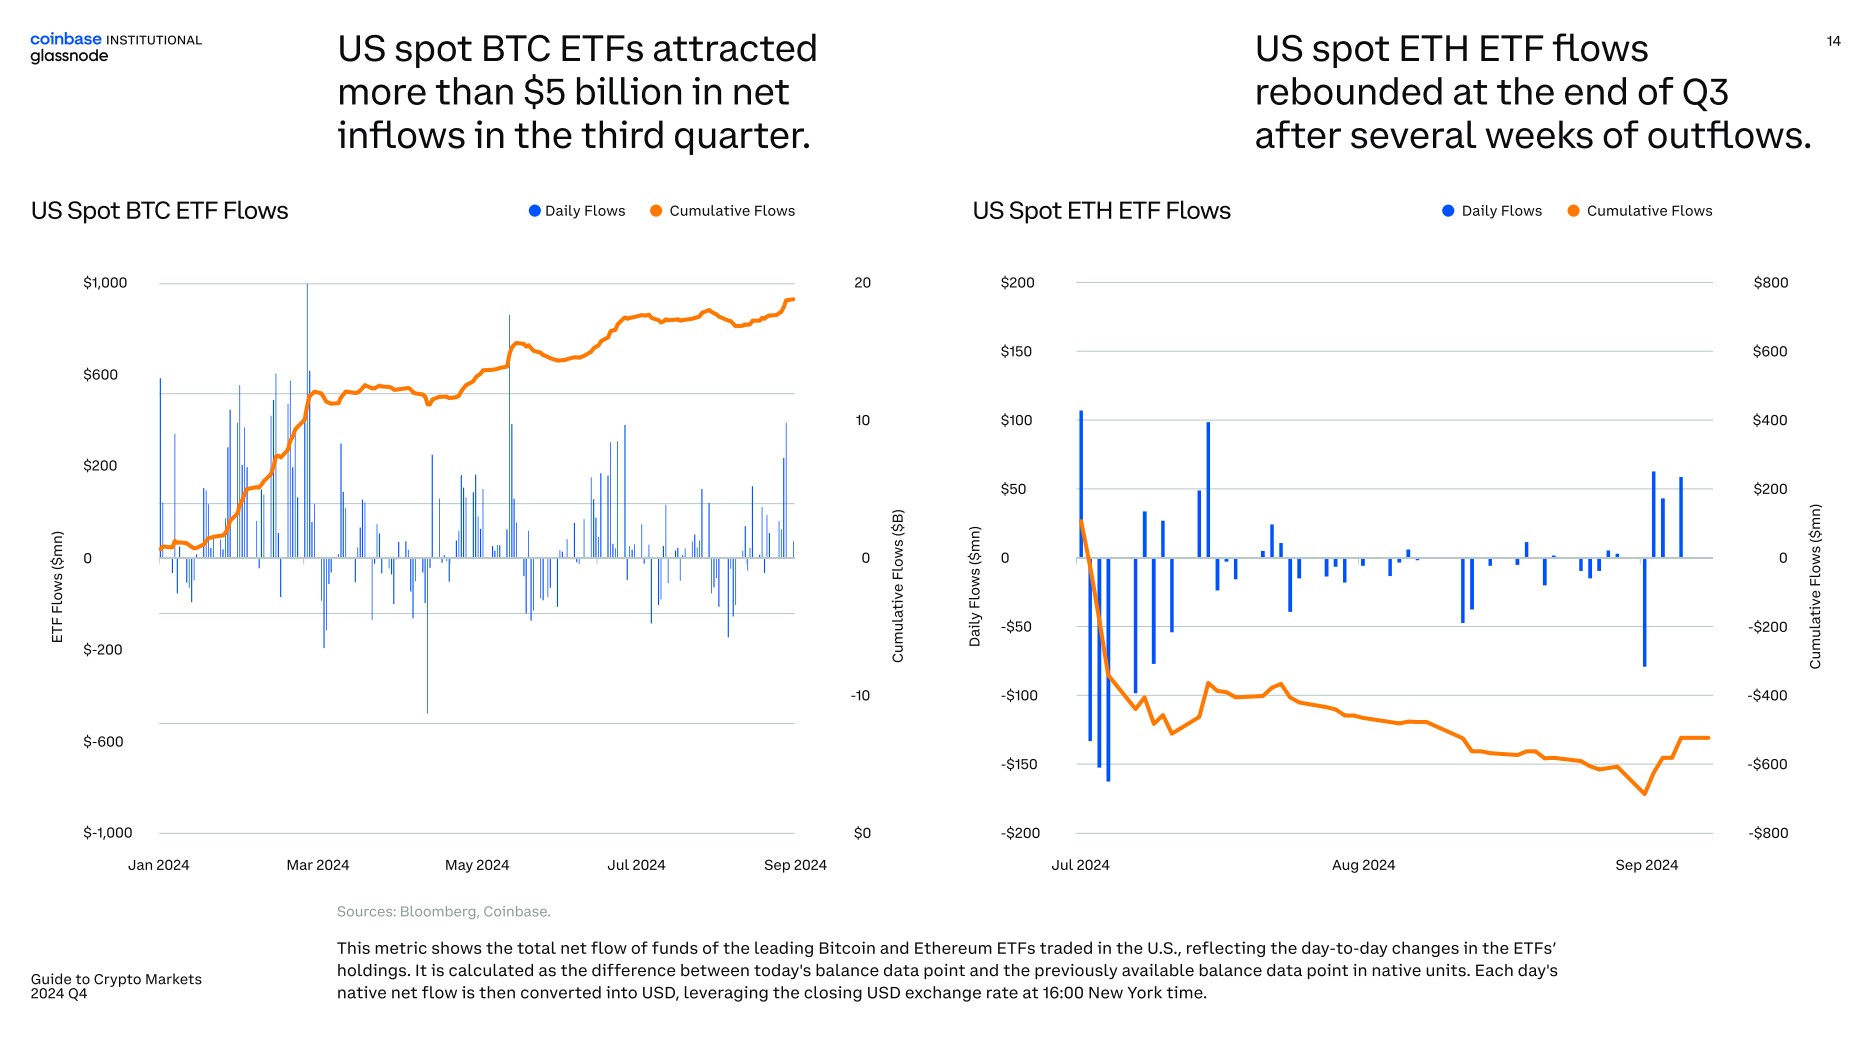Click the US Spot ETH ETF Flows title
1874x1038 pixels.
point(1102,211)
